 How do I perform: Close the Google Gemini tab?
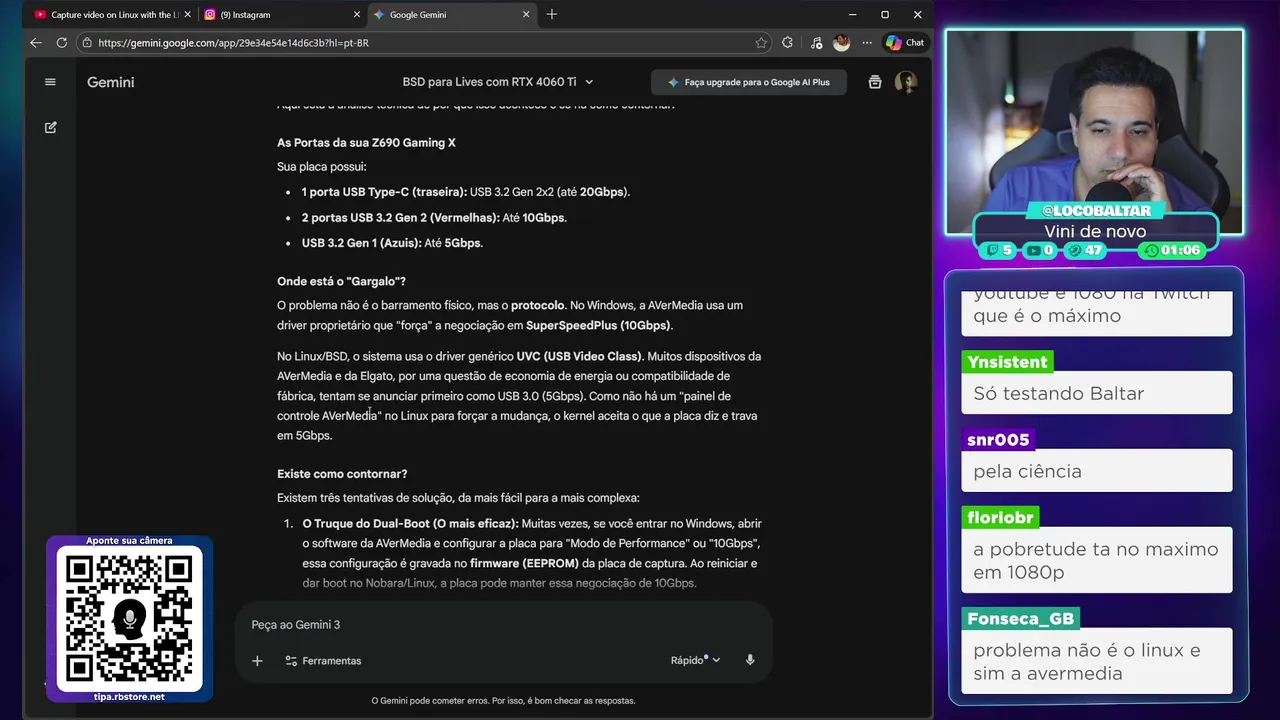pyautogui.click(x=527, y=15)
